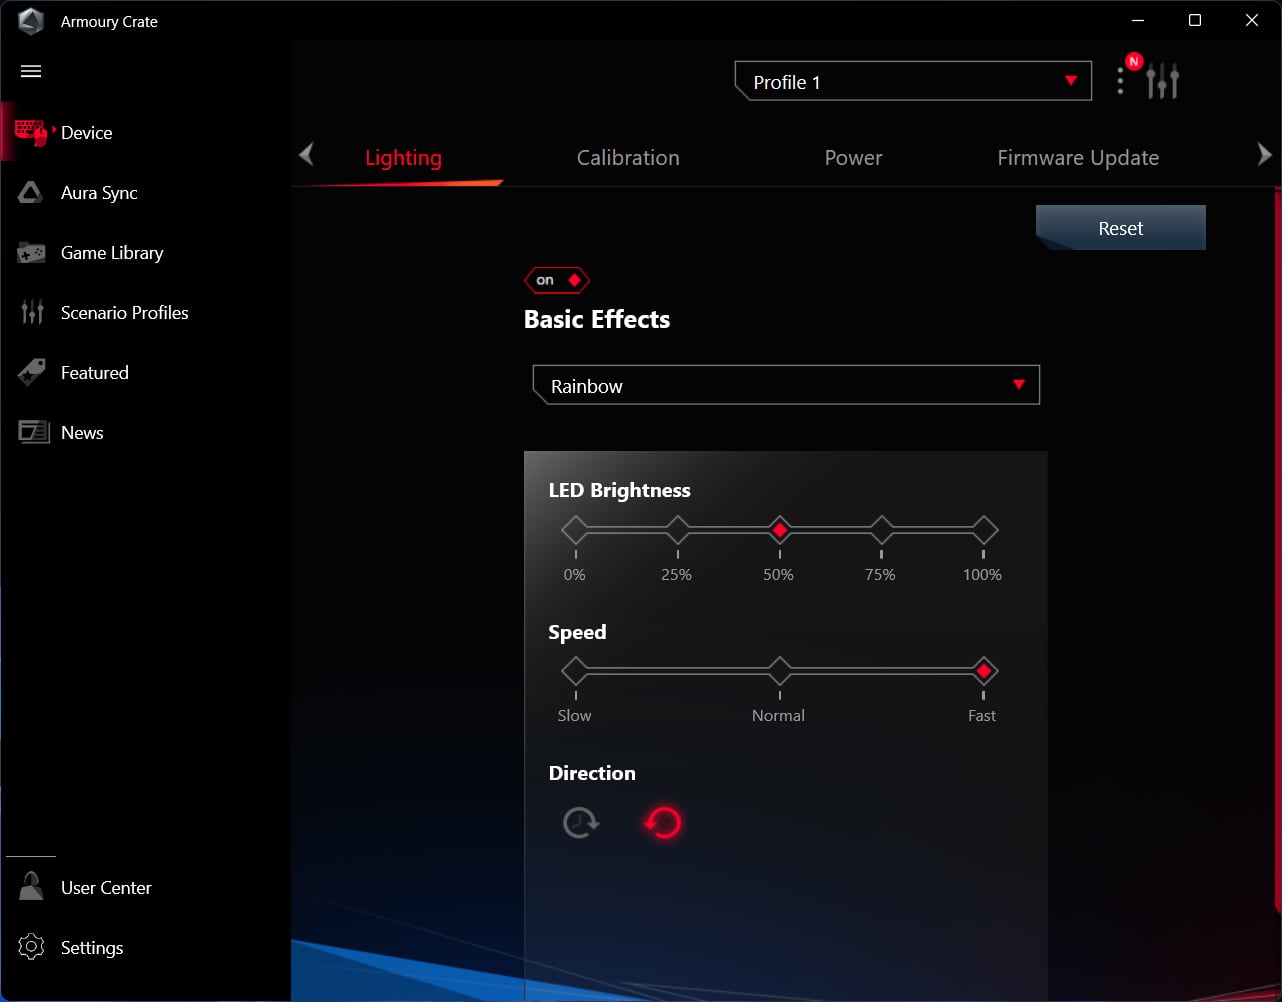Set LED Brightness to 75%
The image size is (1282, 1002).
tap(881, 530)
